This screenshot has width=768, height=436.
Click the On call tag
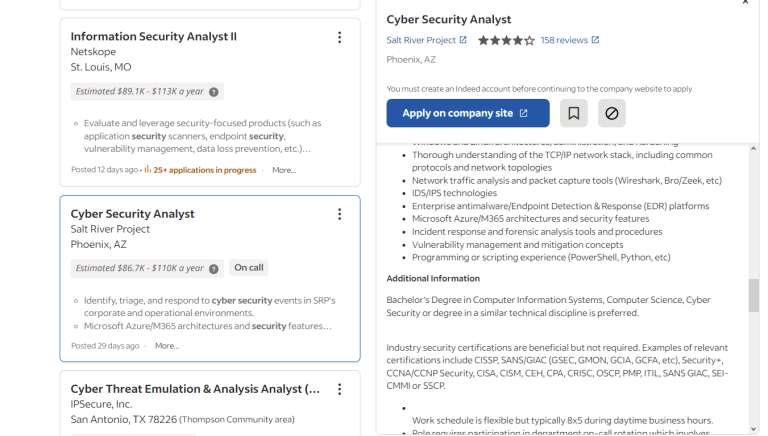click(249, 268)
